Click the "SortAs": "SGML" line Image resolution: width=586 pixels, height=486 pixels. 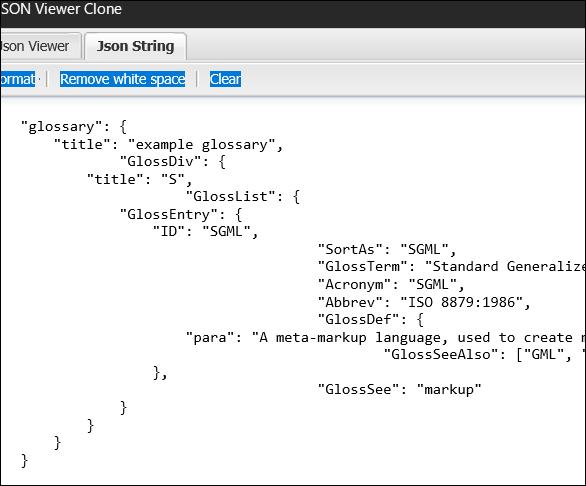click(x=387, y=249)
